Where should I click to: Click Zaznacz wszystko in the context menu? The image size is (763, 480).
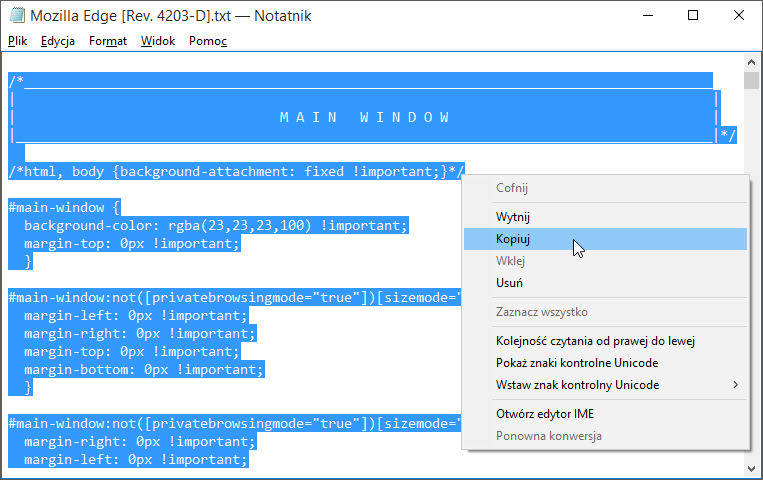click(605, 312)
